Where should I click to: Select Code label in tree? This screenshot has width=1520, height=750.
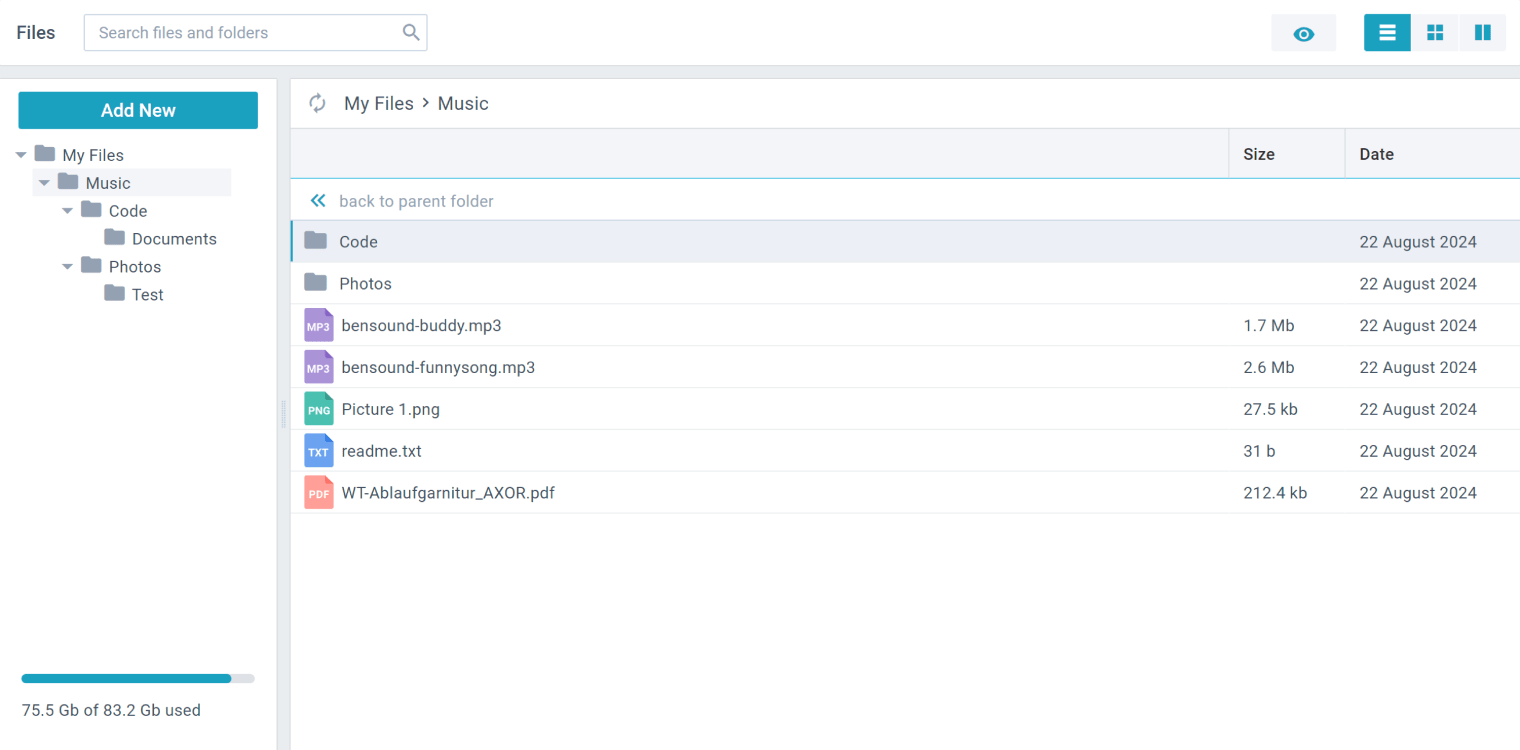(128, 211)
